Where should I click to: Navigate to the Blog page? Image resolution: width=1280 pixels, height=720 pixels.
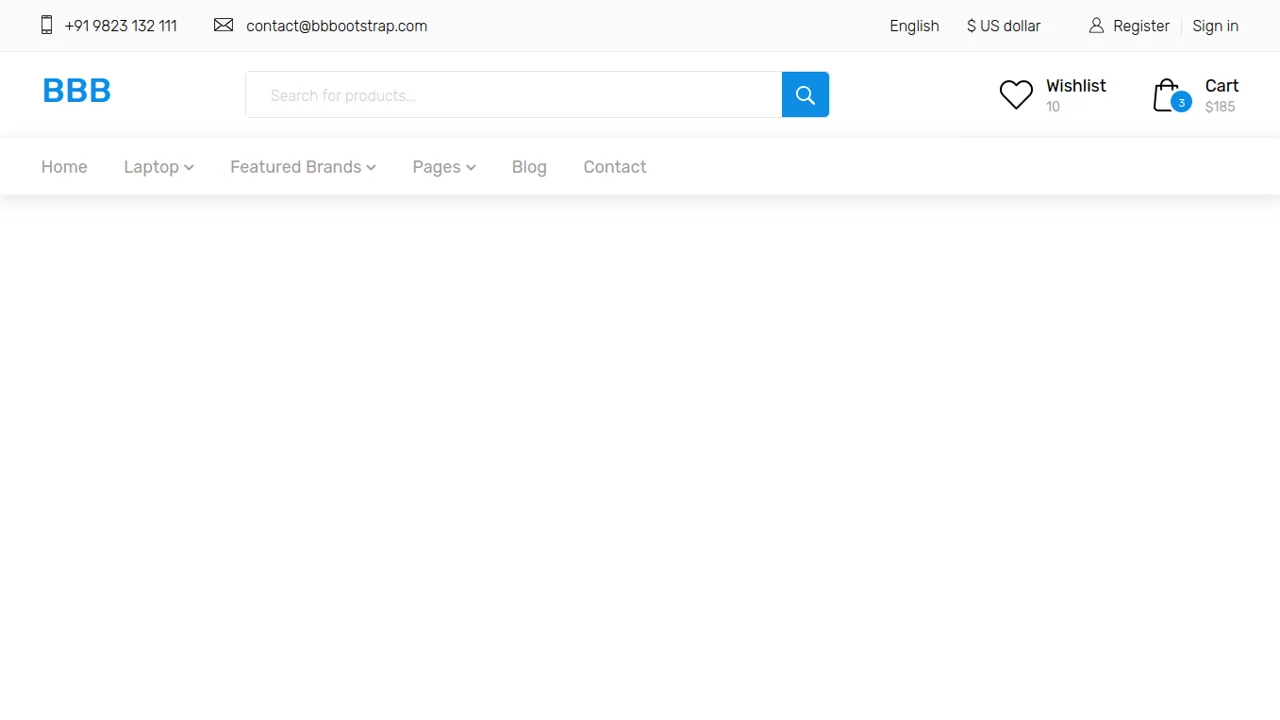coord(529,167)
